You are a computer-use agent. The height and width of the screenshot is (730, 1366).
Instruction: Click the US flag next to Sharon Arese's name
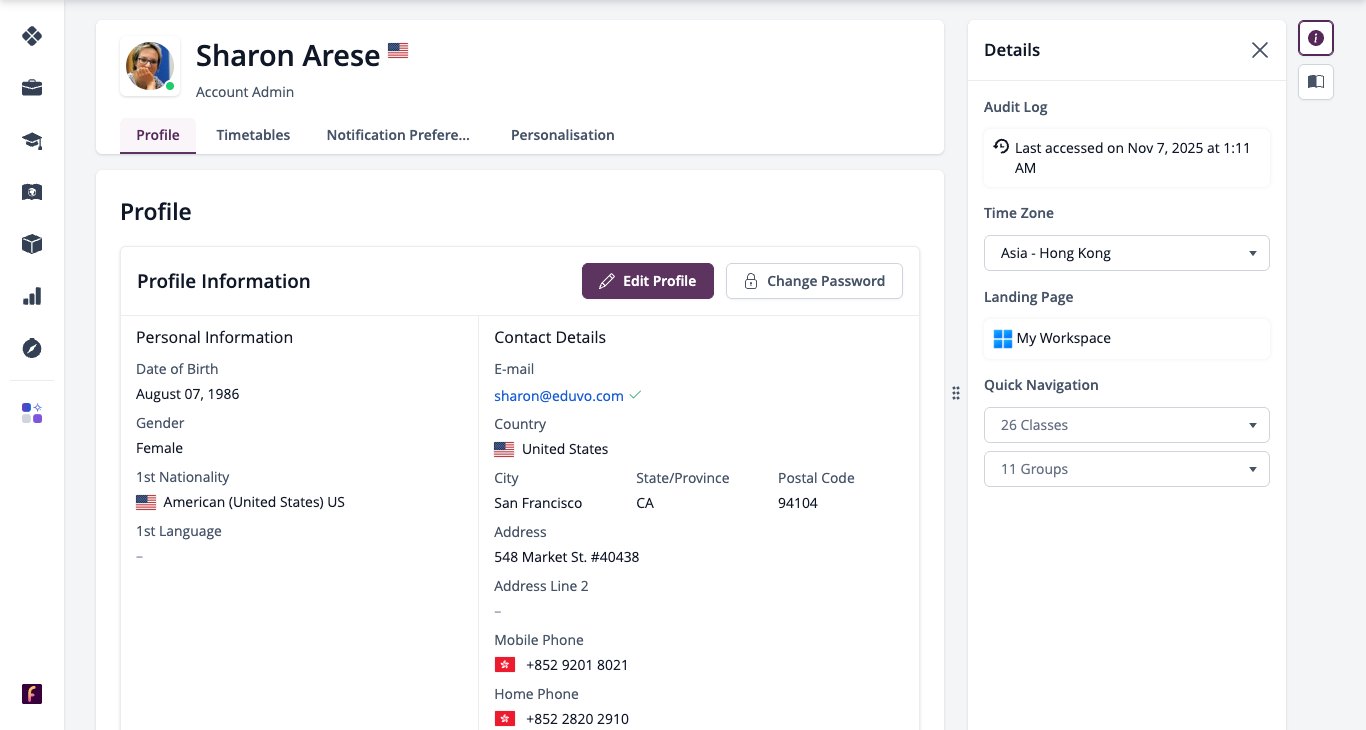pos(398,50)
